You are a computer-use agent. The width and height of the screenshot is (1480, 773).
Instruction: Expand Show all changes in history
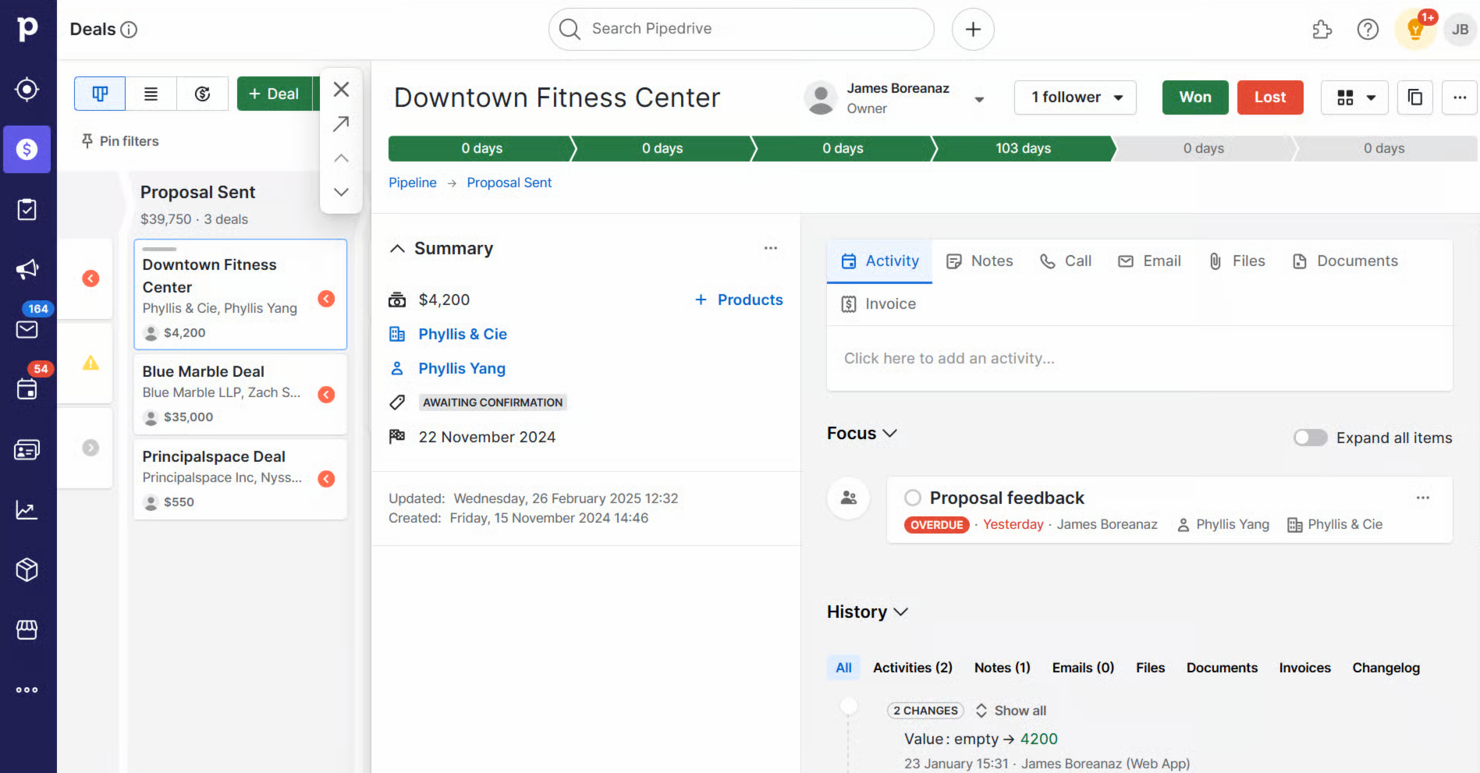1010,711
